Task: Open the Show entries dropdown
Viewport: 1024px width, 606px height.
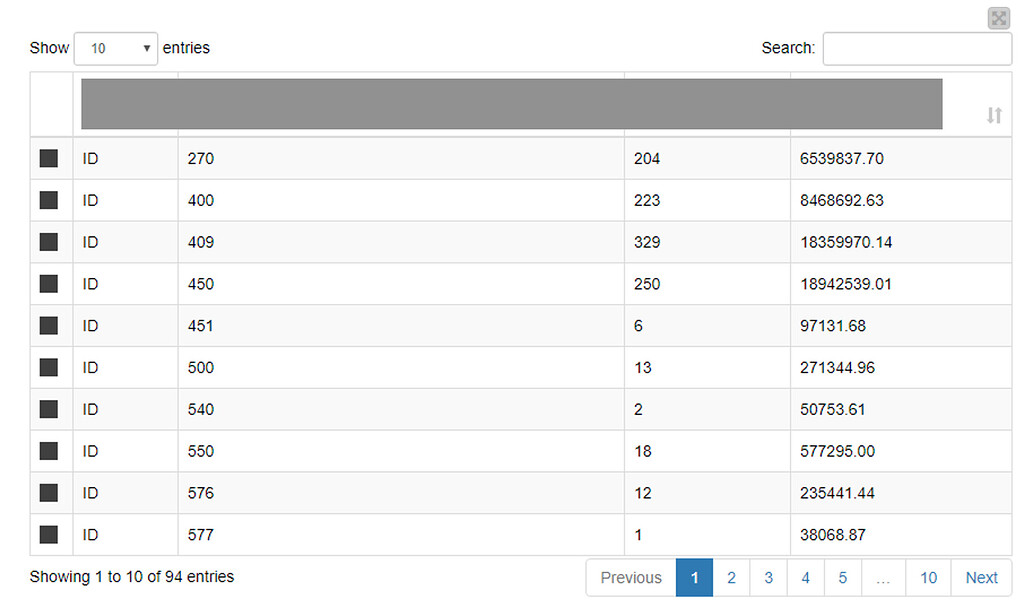Action: point(116,48)
